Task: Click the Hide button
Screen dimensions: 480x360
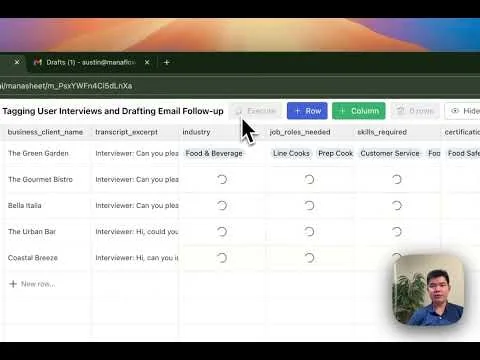Action: pos(463,111)
